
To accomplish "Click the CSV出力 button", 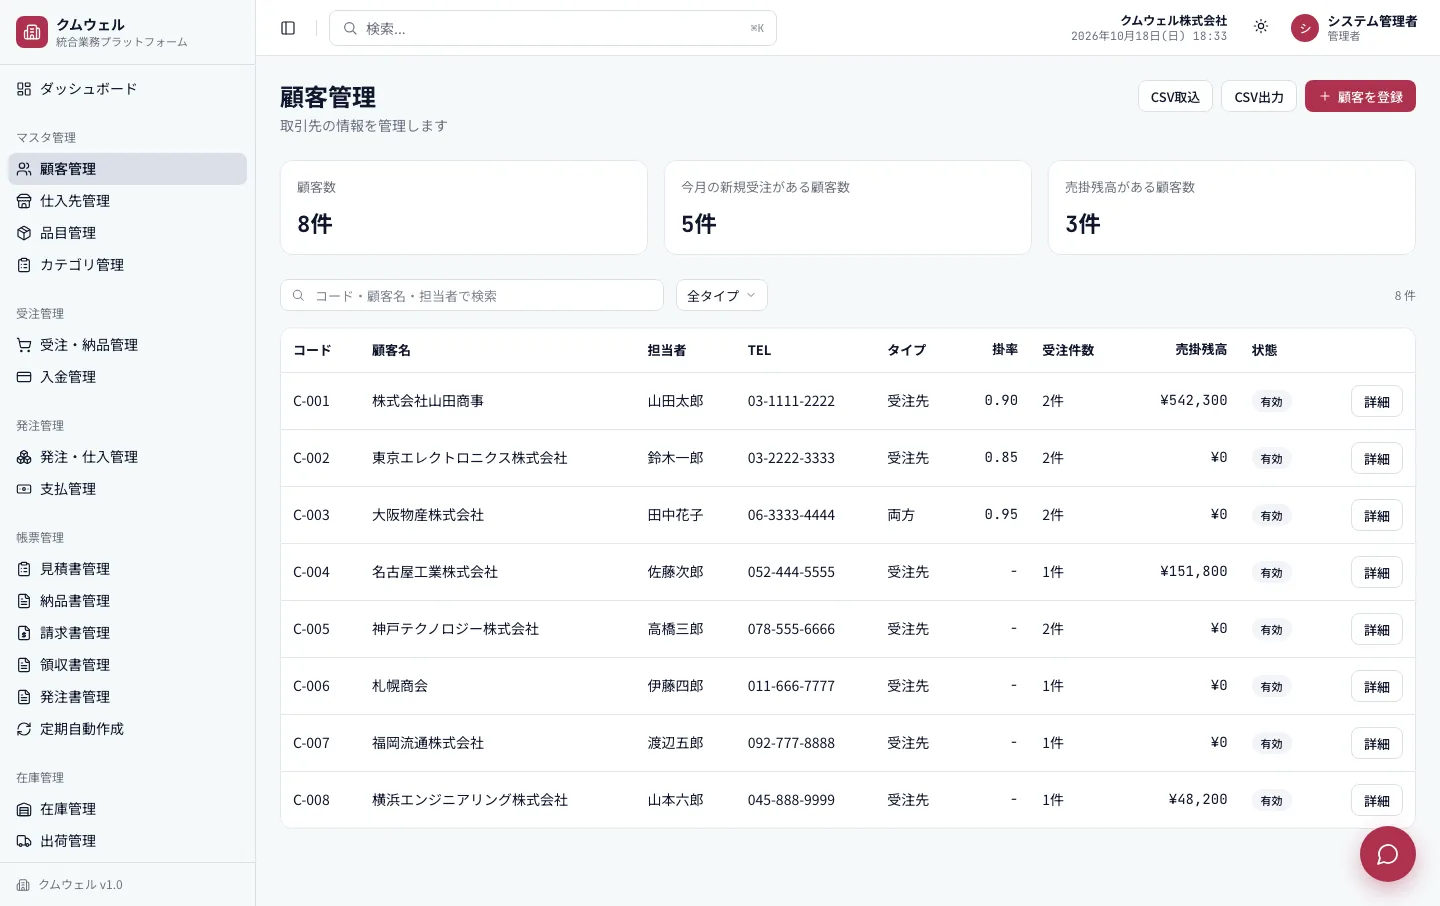I will point(1259,96).
